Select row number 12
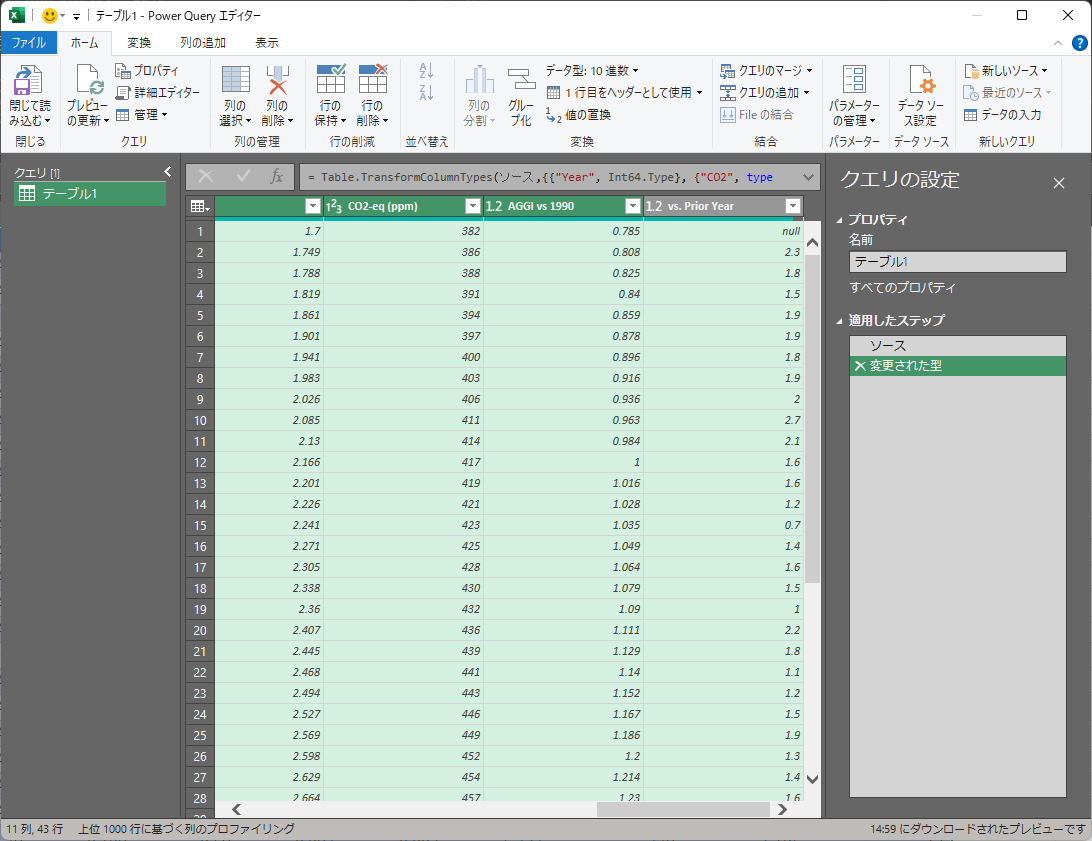This screenshot has height=841, width=1092. (200, 462)
